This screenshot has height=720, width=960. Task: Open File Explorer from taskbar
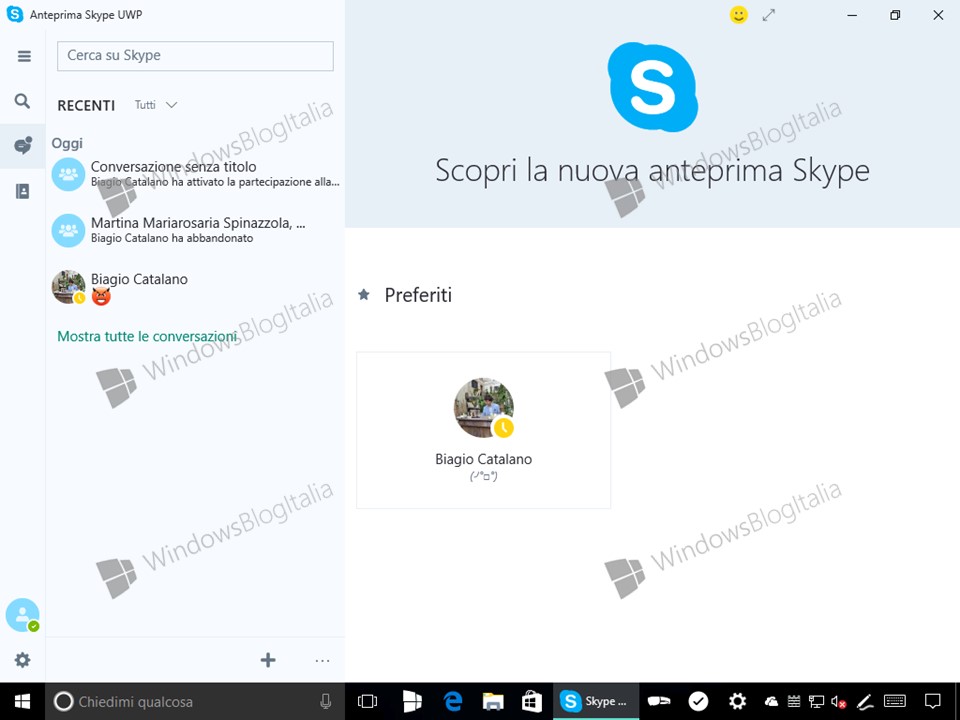[x=493, y=702]
